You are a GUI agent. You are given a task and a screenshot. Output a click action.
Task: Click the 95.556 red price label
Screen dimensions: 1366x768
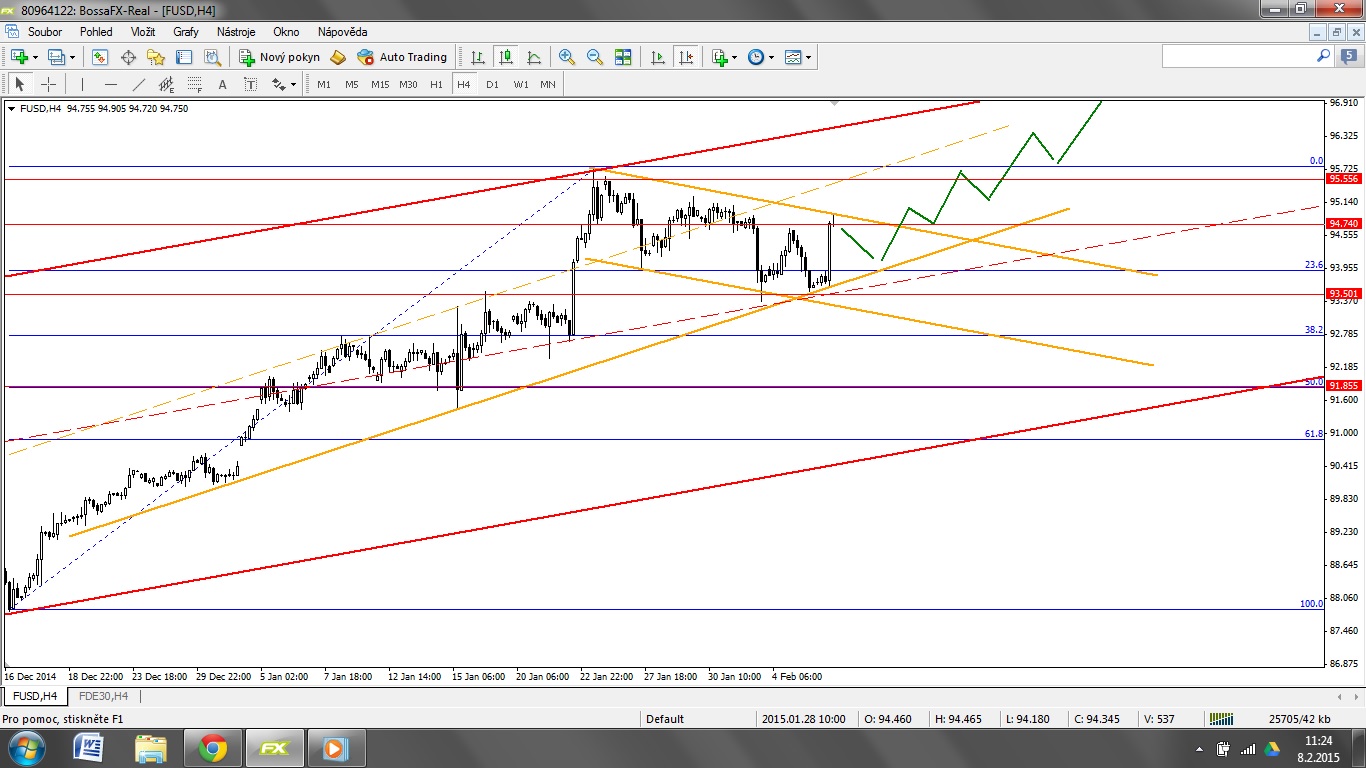1343,178
